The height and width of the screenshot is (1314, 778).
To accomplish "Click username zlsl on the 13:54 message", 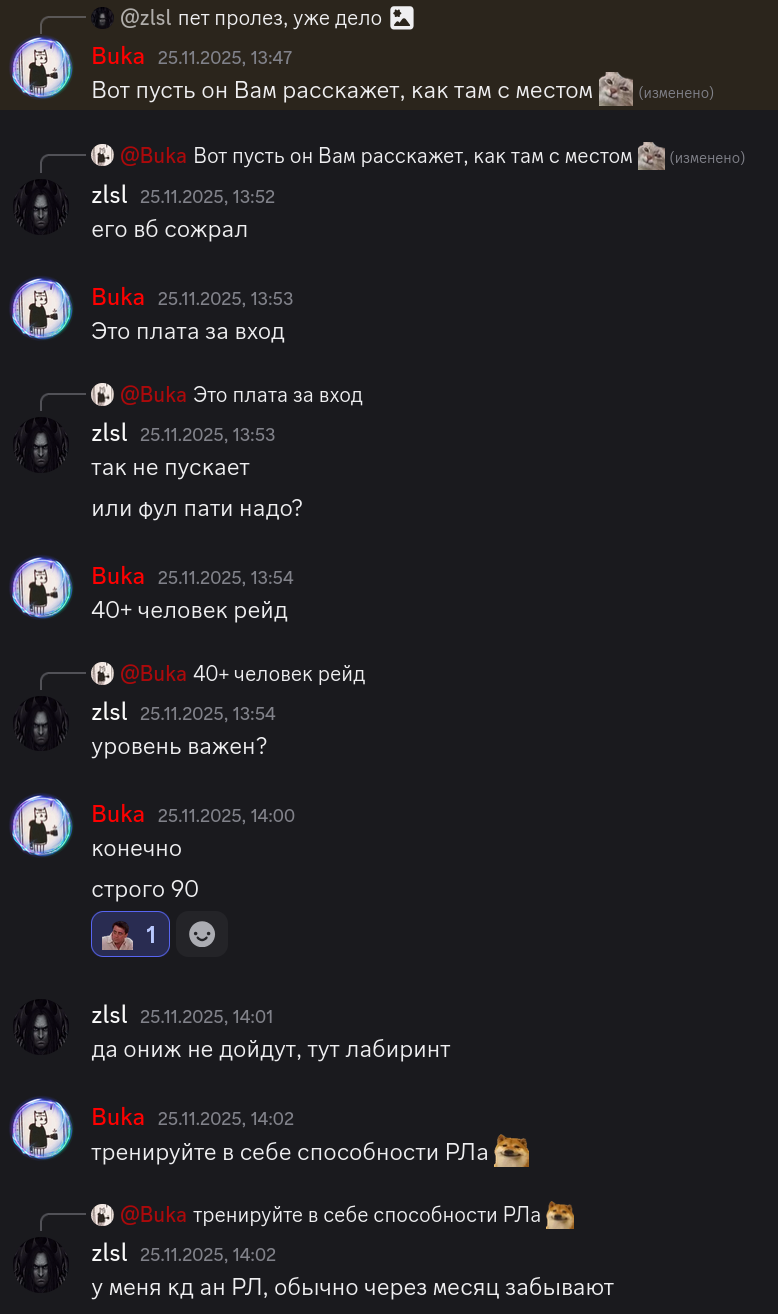I will click(109, 712).
